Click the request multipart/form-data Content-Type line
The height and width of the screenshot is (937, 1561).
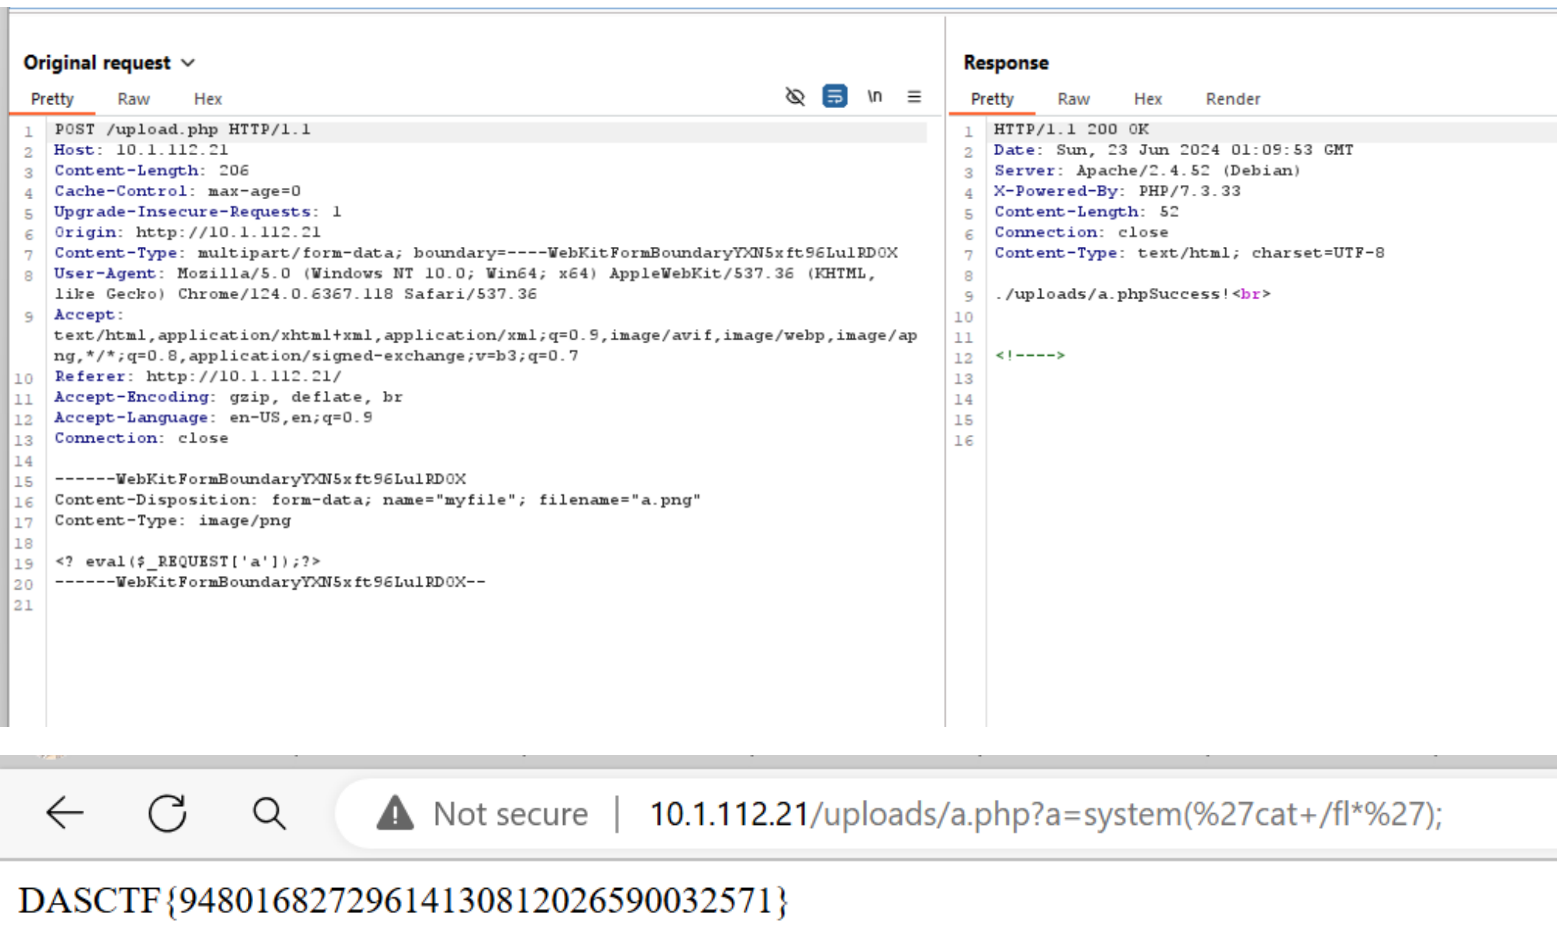476,253
